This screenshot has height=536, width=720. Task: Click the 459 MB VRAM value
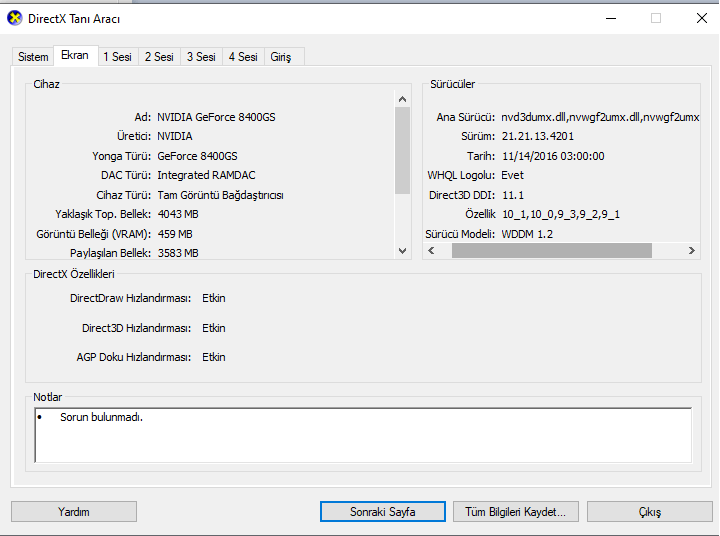click(175, 234)
